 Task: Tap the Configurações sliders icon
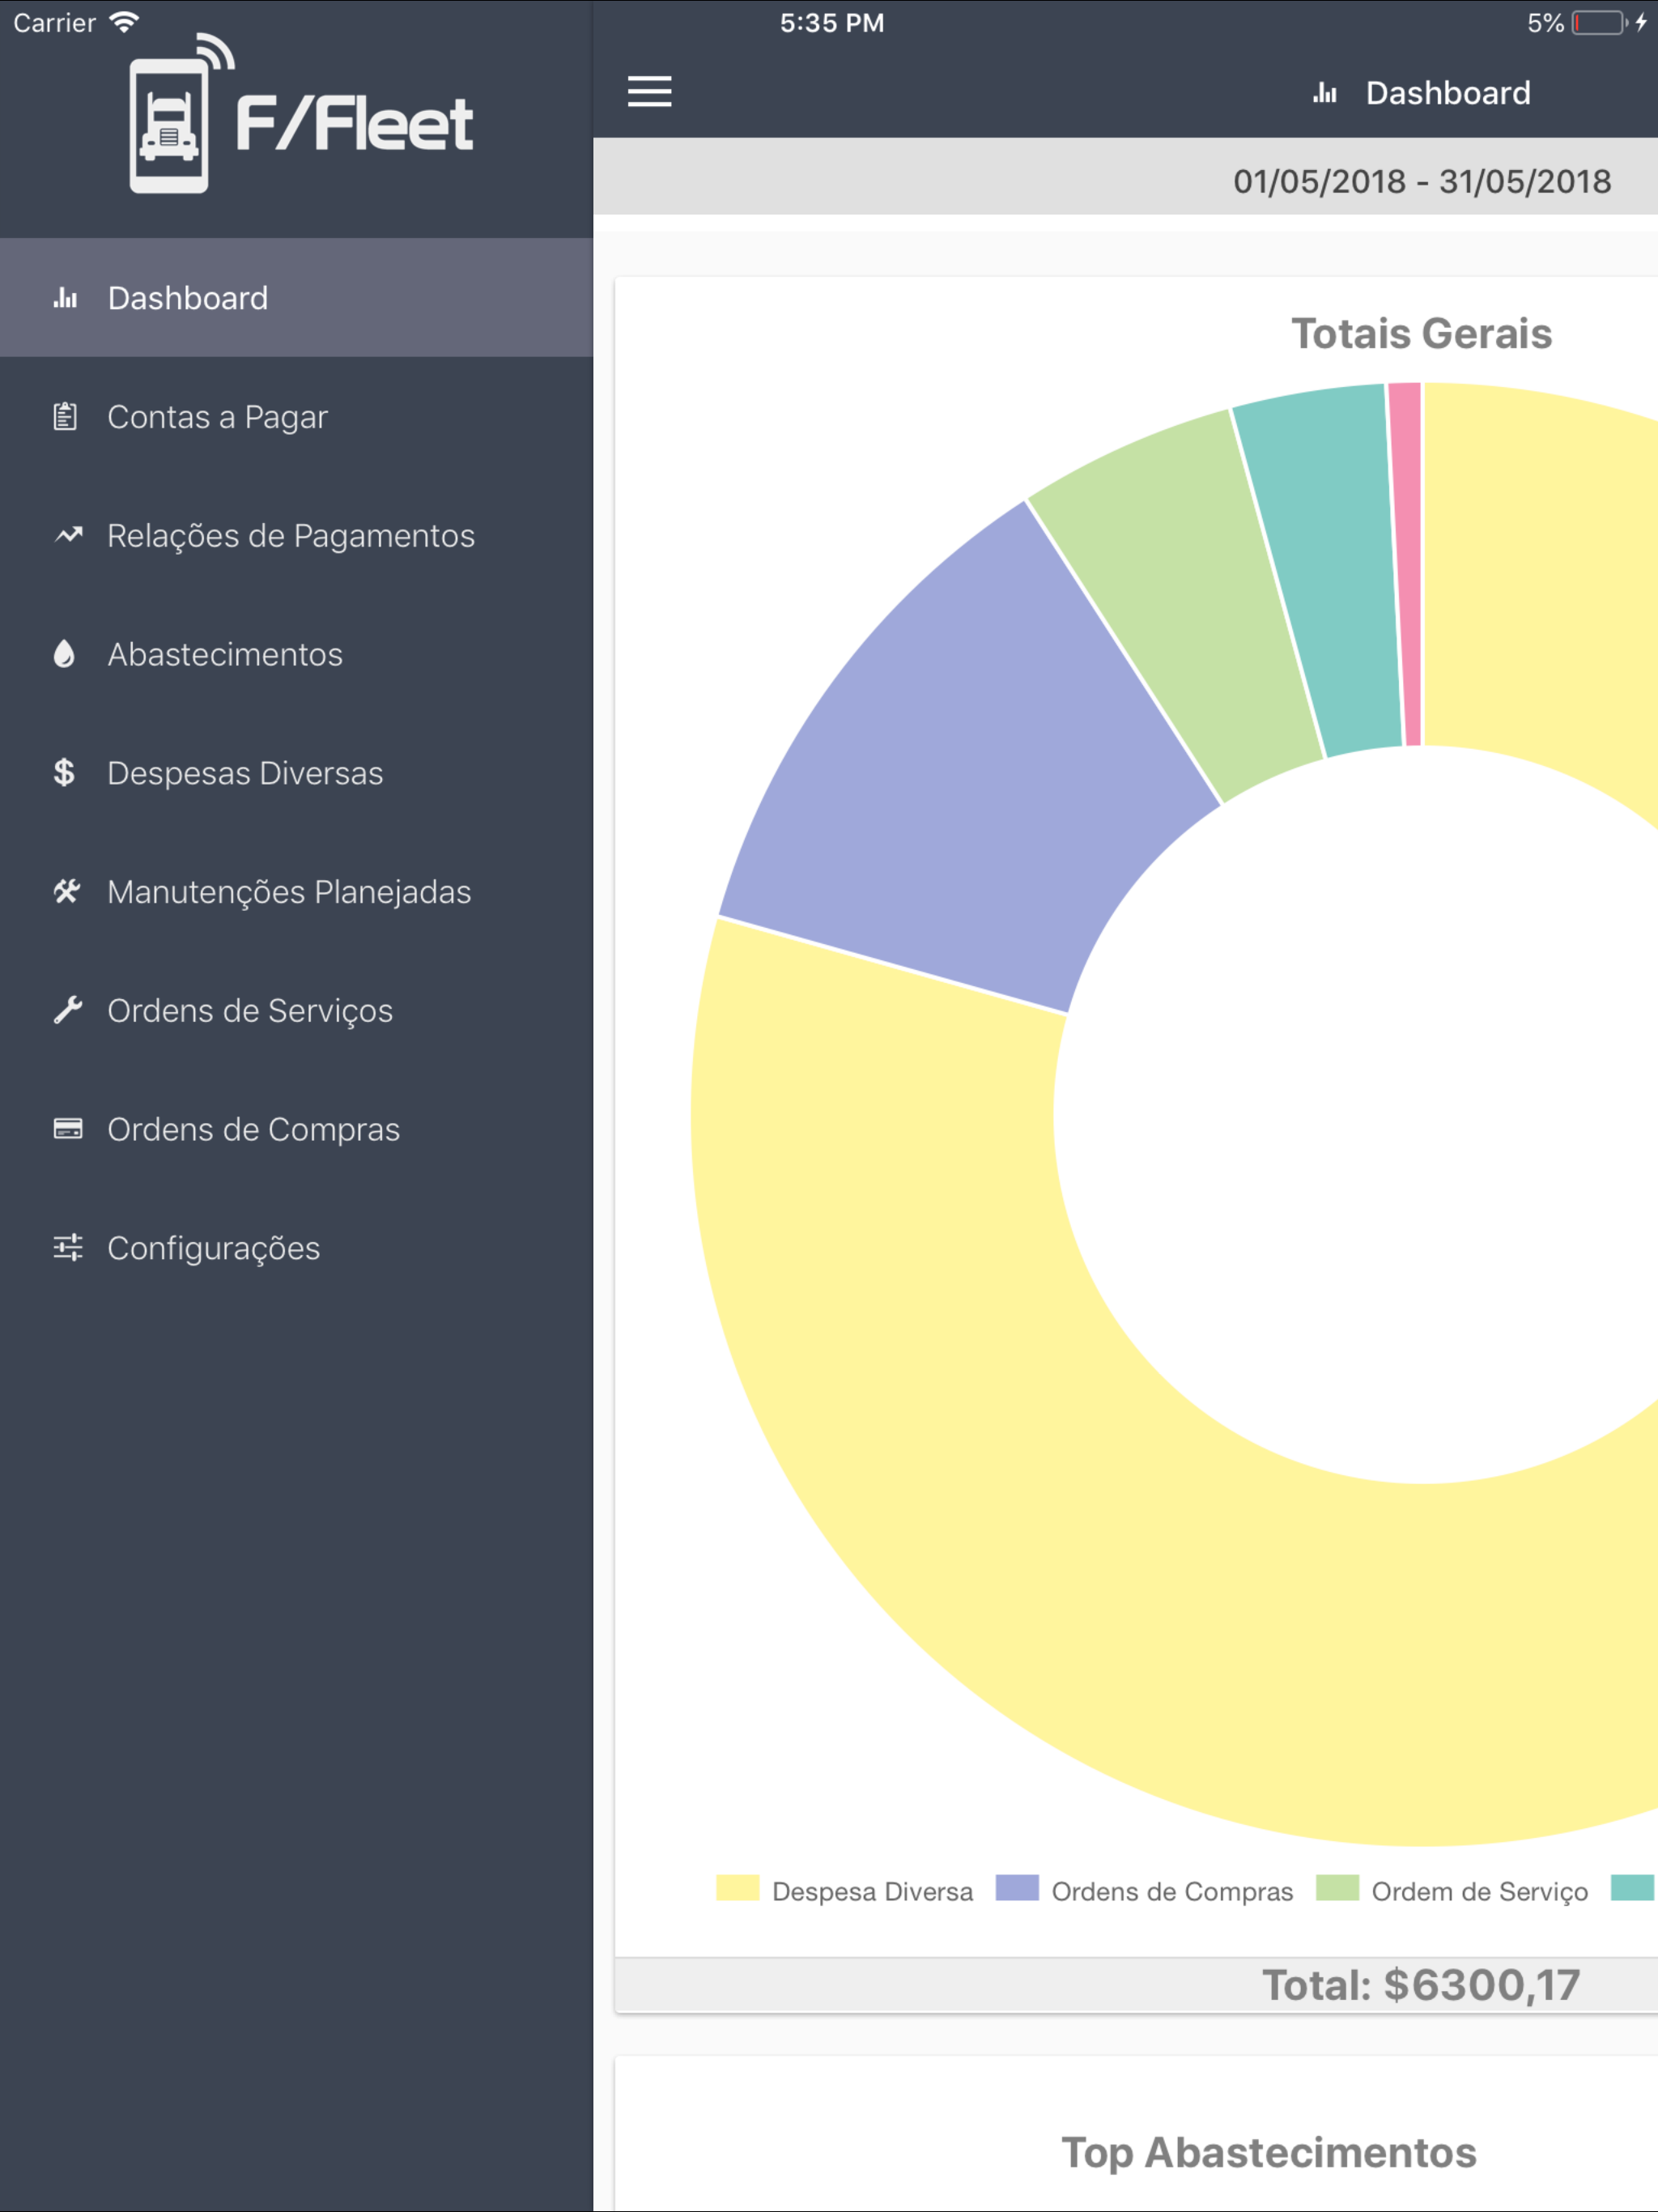coord(68,1247)
